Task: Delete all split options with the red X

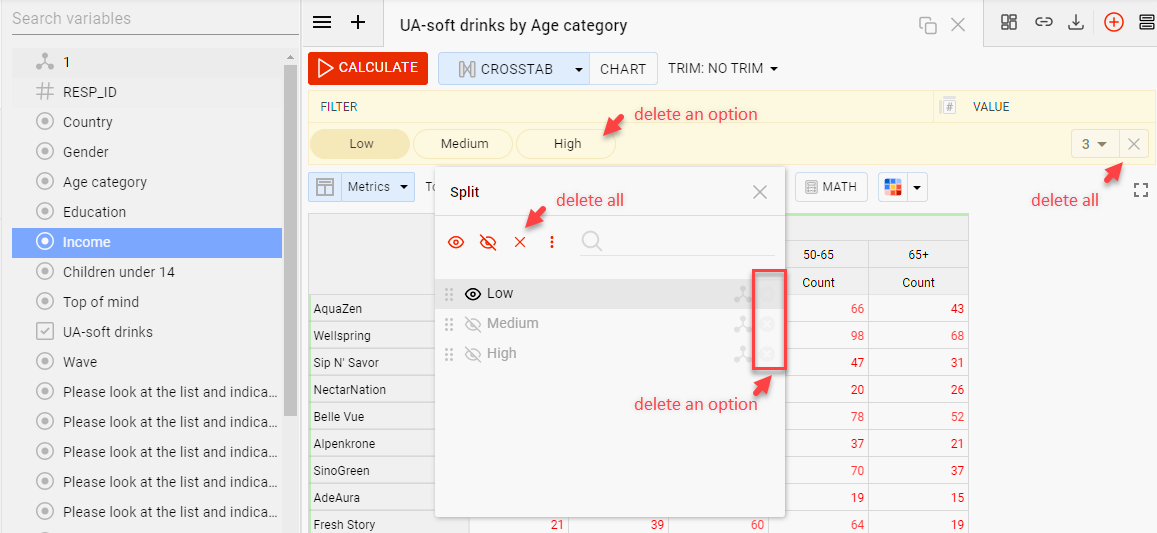Action: coord(520,242)
